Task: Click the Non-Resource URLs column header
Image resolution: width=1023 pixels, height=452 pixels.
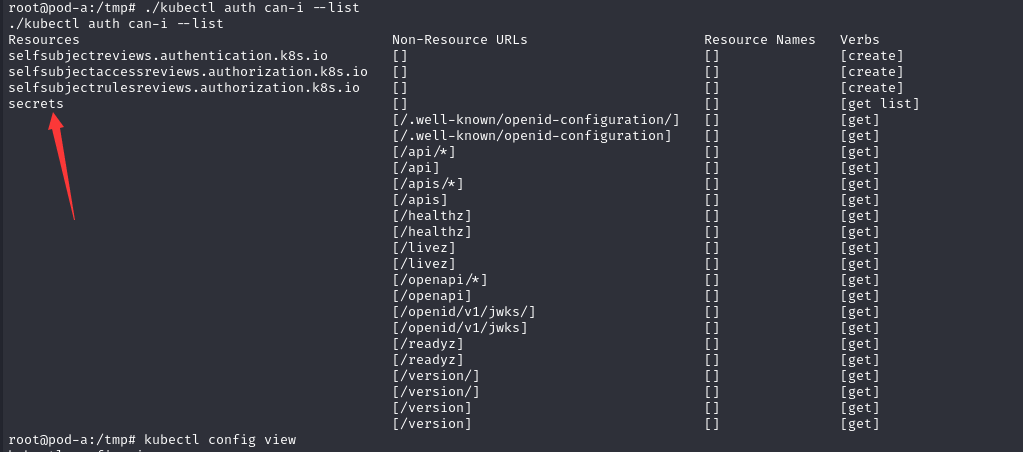Action: 459,40
